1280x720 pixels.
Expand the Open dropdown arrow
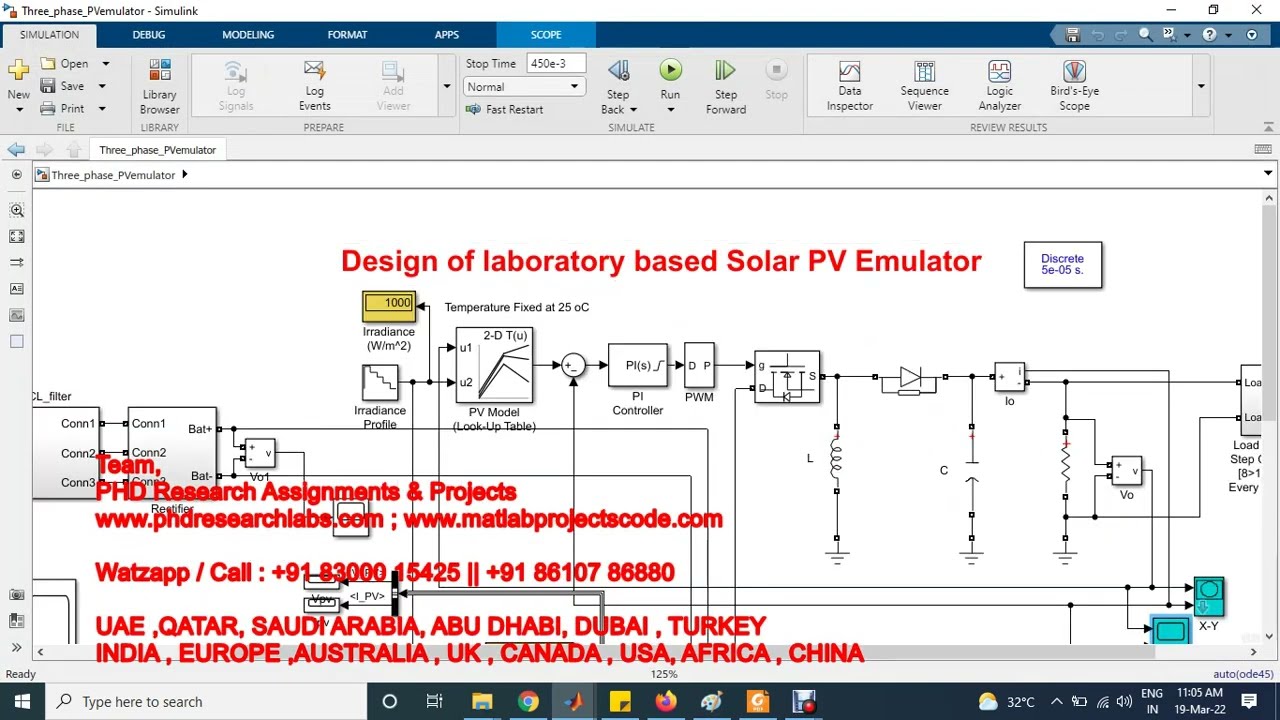pyautogui.click(x=105, y=64)
